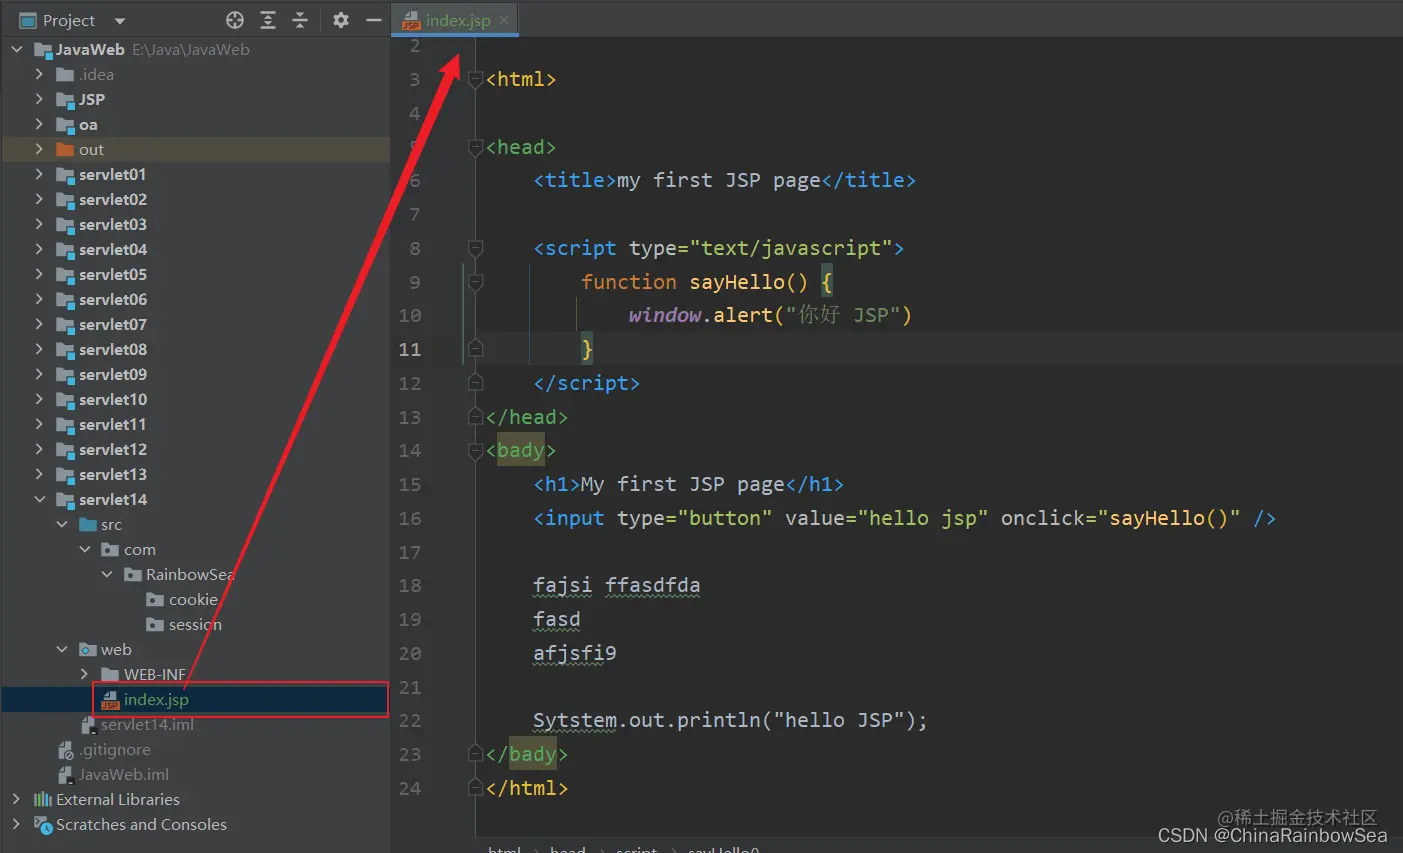The image size is (1403, 853).
Task: Collapse the RainbowSea package node
Action: click(107, 574)
